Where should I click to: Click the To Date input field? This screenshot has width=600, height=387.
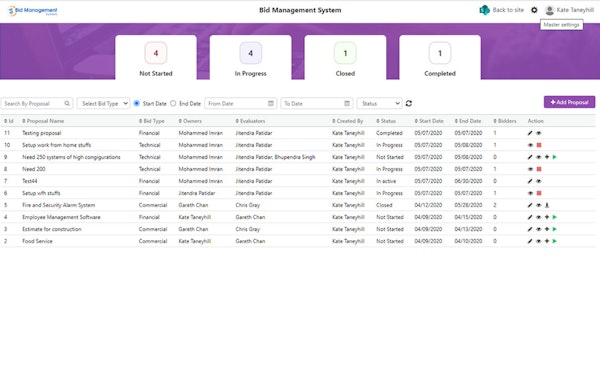click(x=316, y=103)
